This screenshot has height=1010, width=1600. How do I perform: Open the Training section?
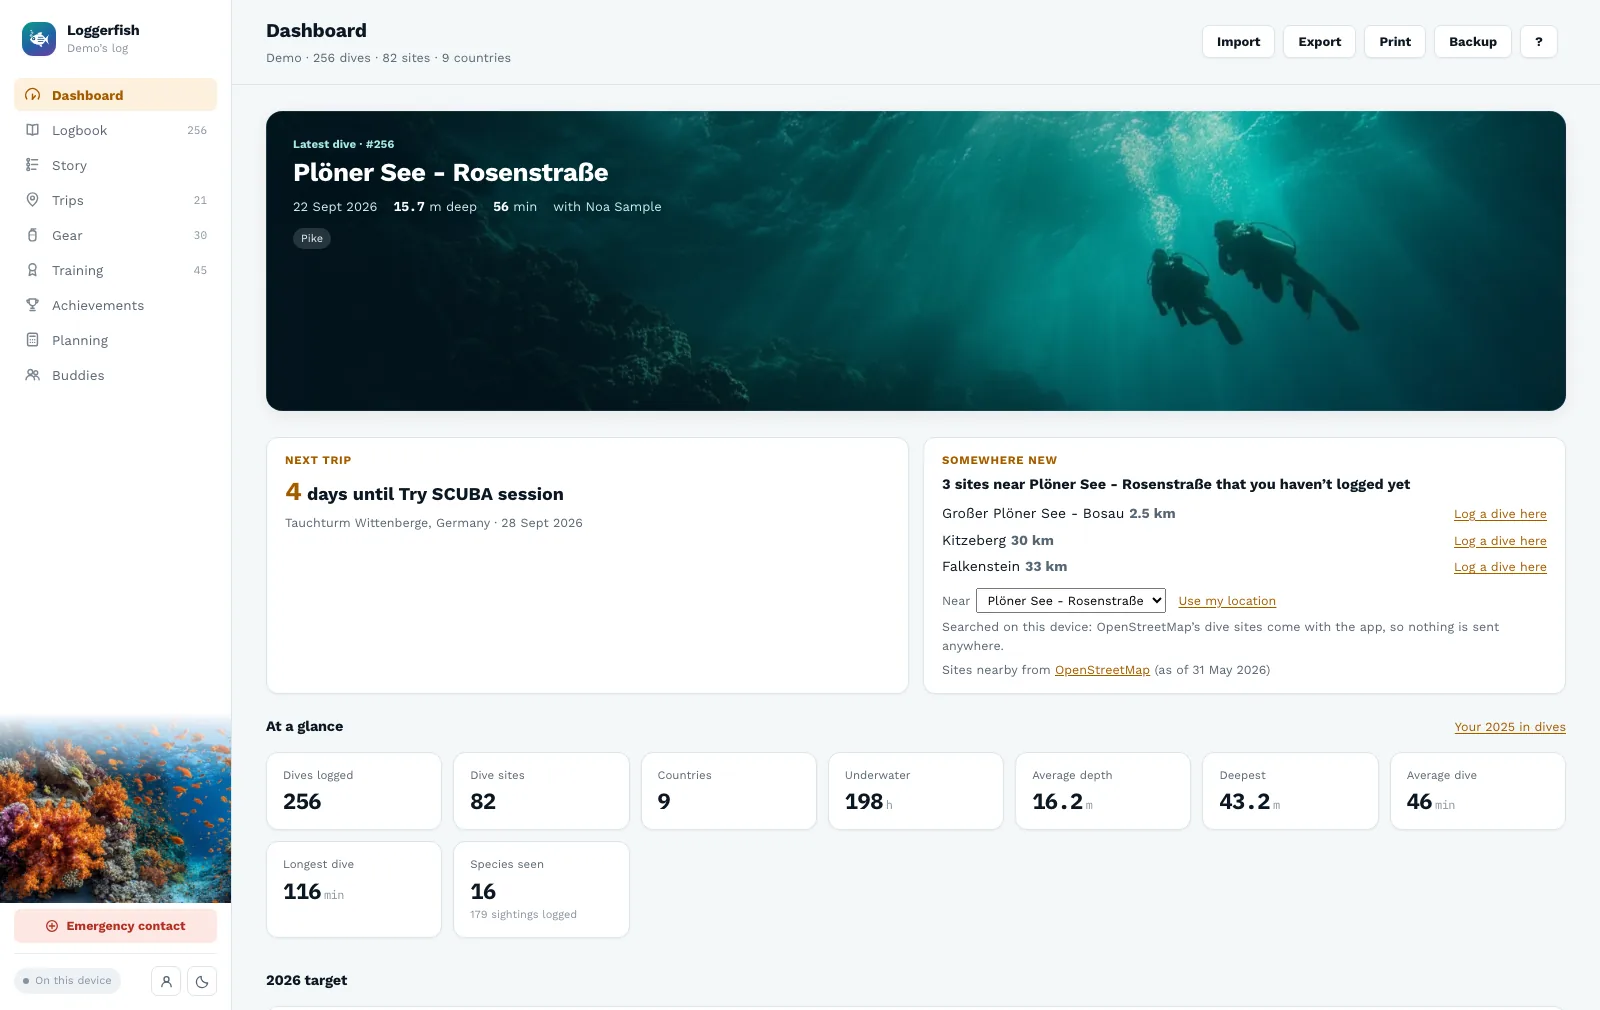pyautogui.click(x=116, y=270)
